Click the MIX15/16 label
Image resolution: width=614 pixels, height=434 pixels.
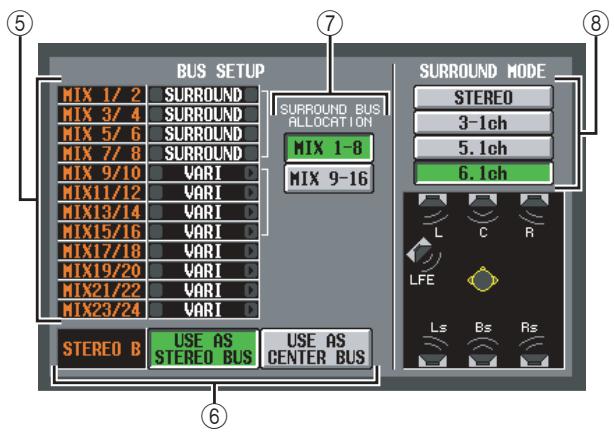[x=101, y=231]
